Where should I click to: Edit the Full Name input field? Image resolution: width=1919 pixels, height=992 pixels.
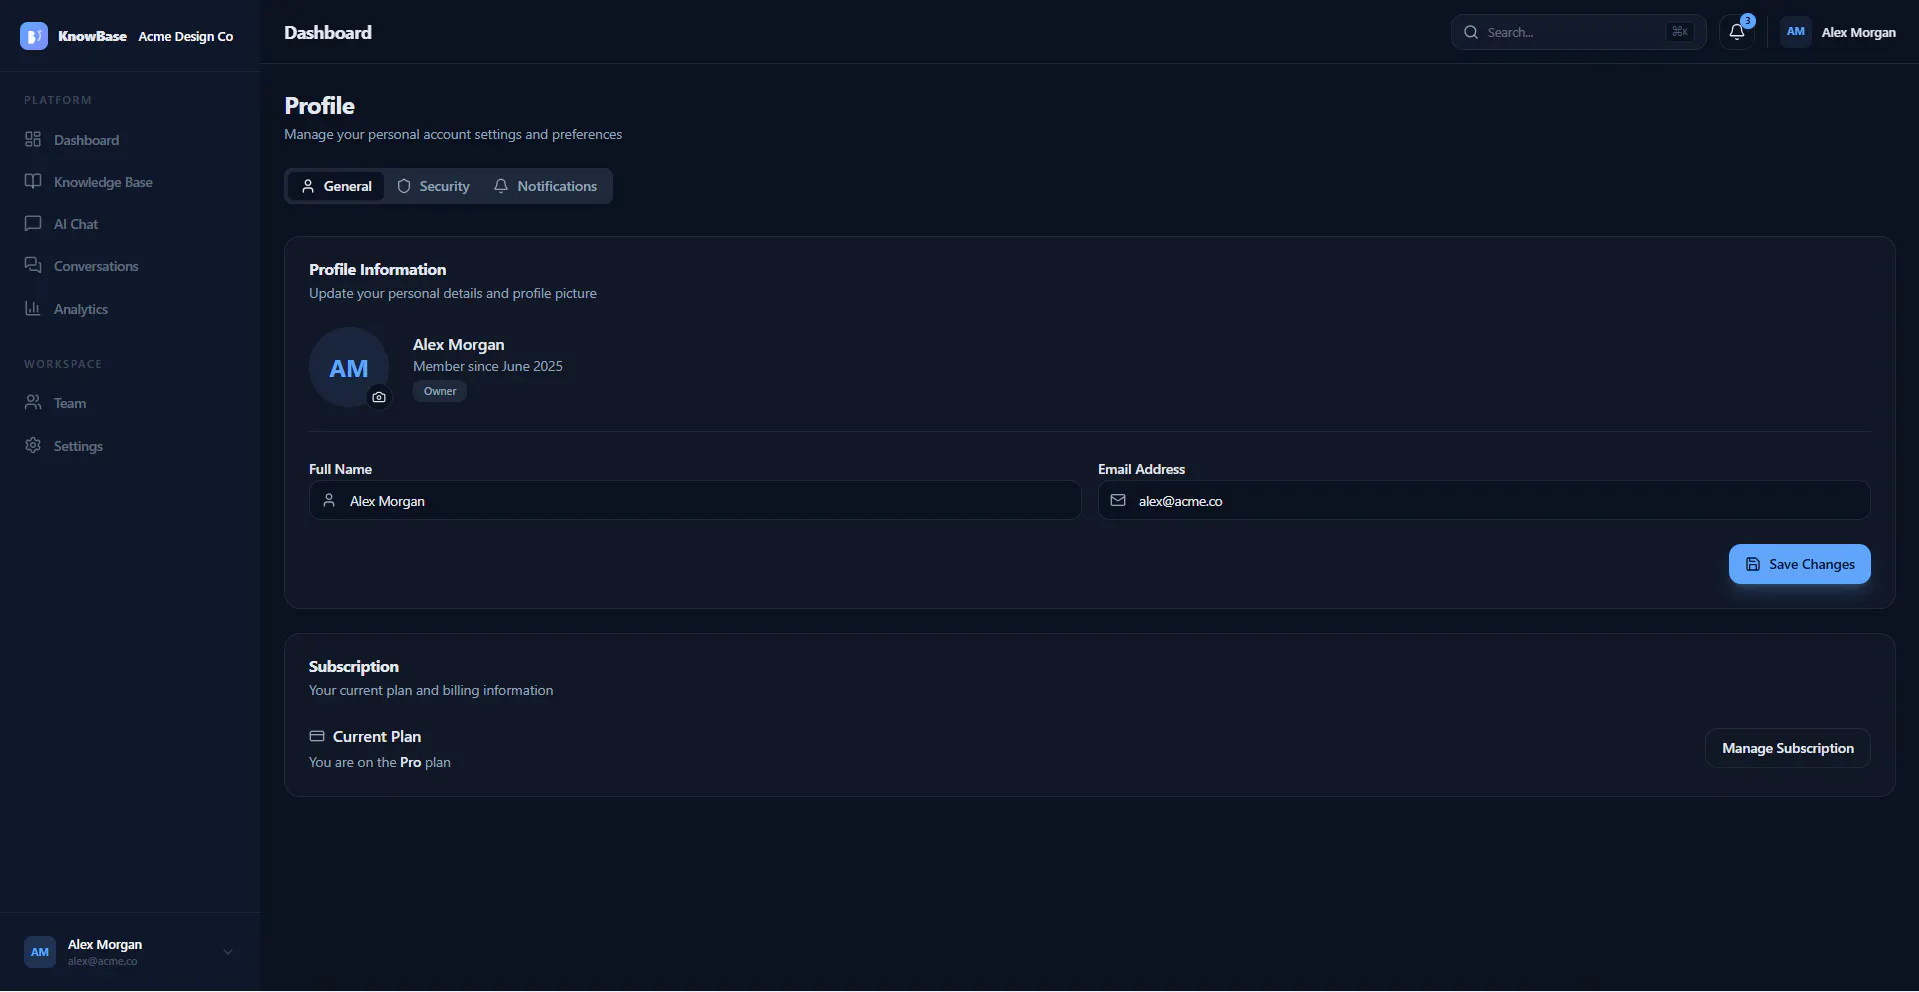[695, 500]
